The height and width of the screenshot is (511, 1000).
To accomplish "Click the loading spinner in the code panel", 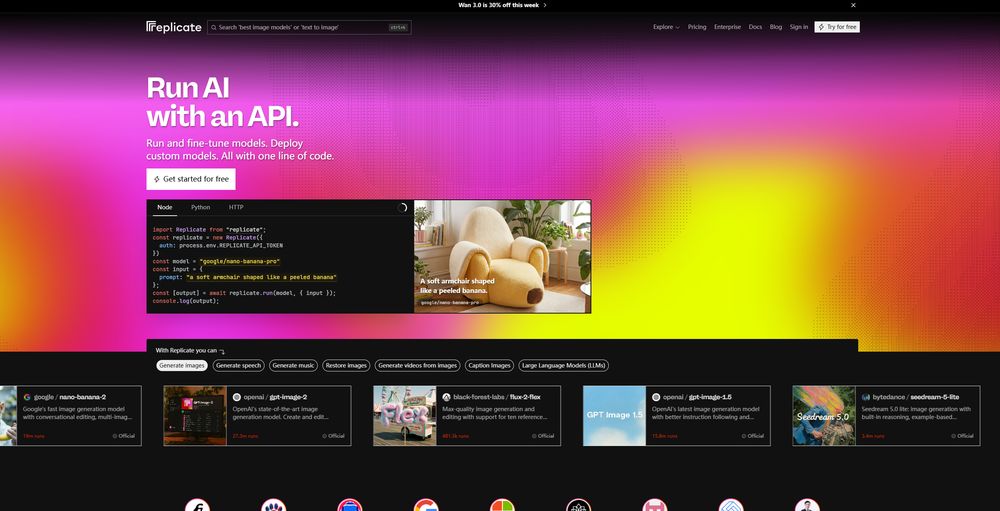I will click(x=402, y=207).
